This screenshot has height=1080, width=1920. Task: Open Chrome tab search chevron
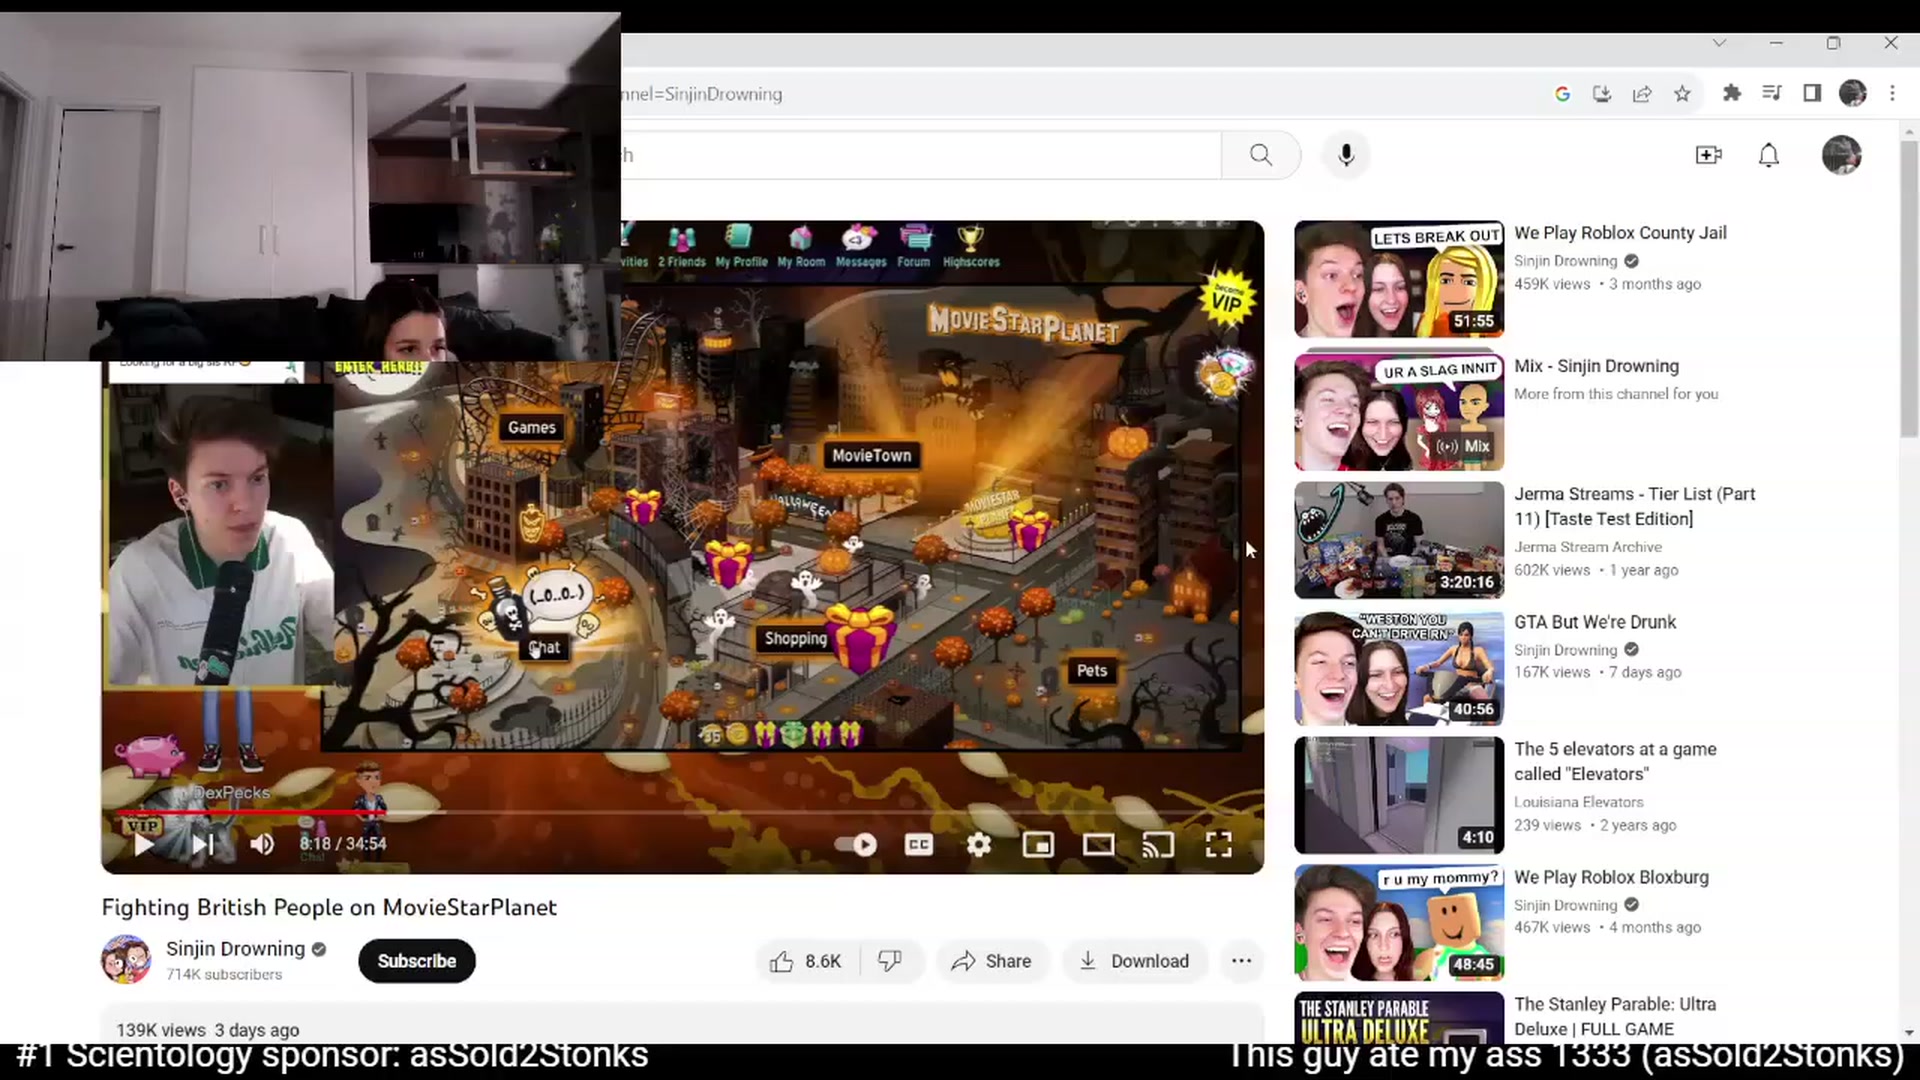[1719, 43]
